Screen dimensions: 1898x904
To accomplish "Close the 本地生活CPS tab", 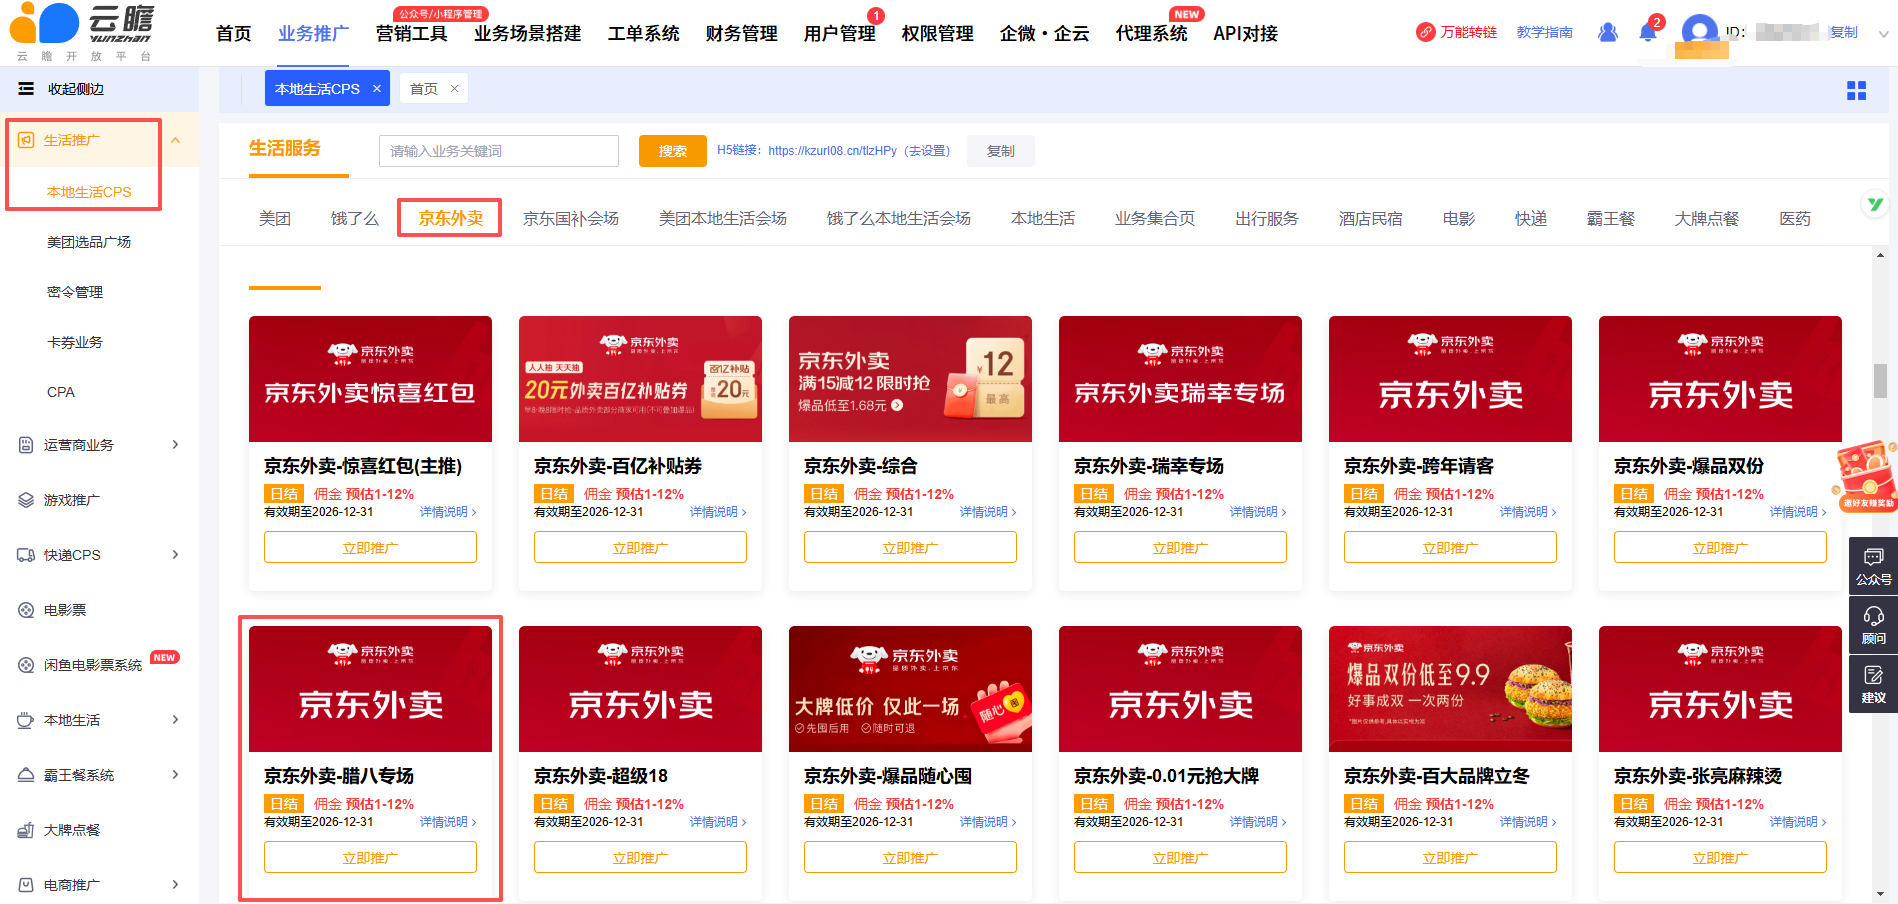I will [377, 89].
